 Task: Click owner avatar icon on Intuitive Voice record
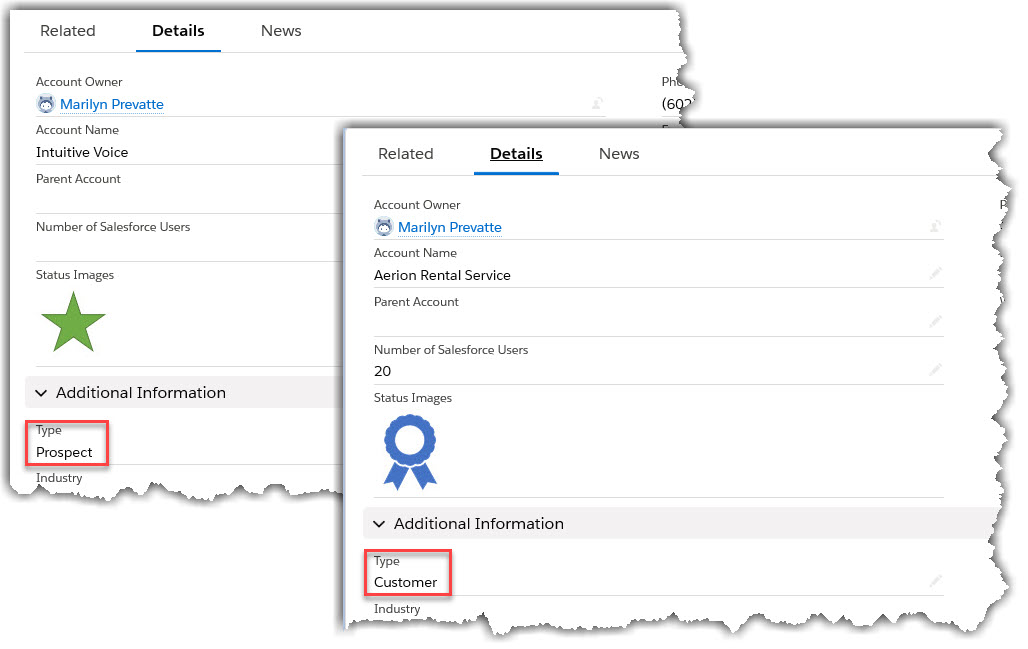coord(45,104)
